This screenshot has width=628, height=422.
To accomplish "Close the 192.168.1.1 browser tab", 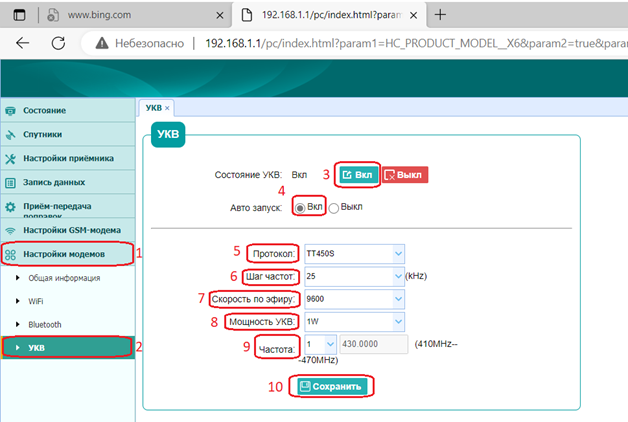I will point(414,15).
